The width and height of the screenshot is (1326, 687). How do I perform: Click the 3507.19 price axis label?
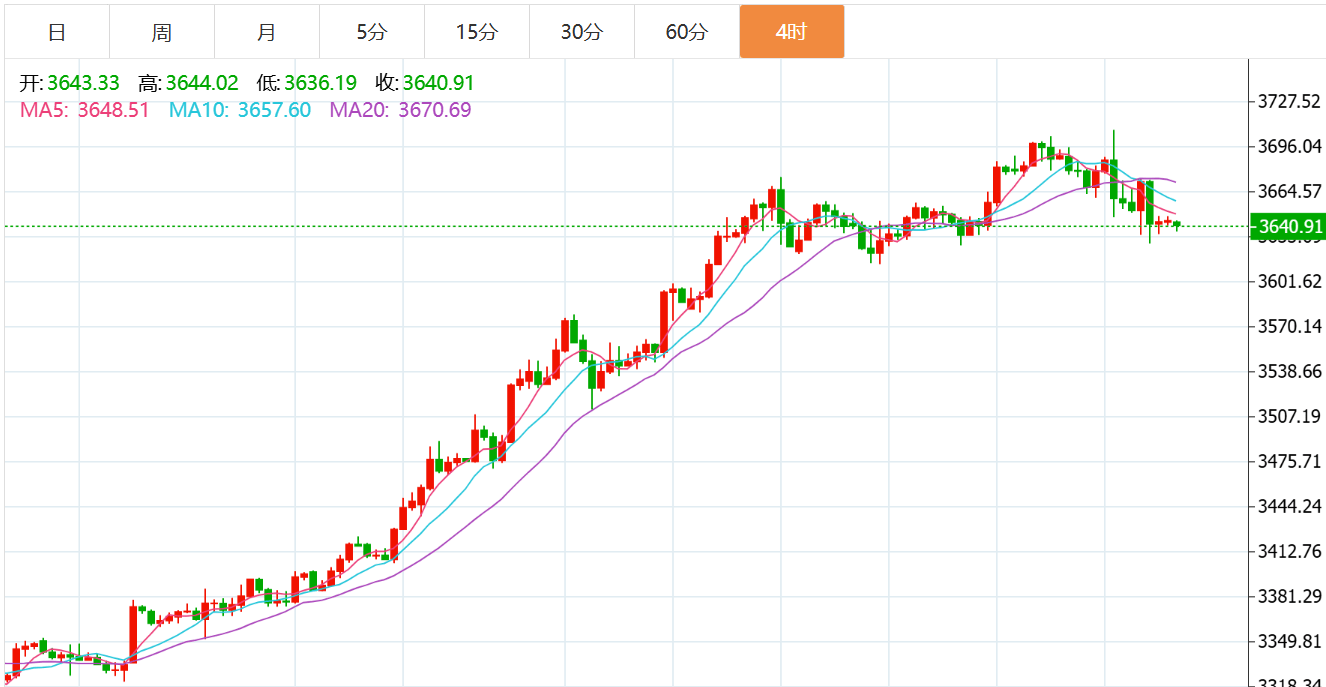coord(1288,416)
